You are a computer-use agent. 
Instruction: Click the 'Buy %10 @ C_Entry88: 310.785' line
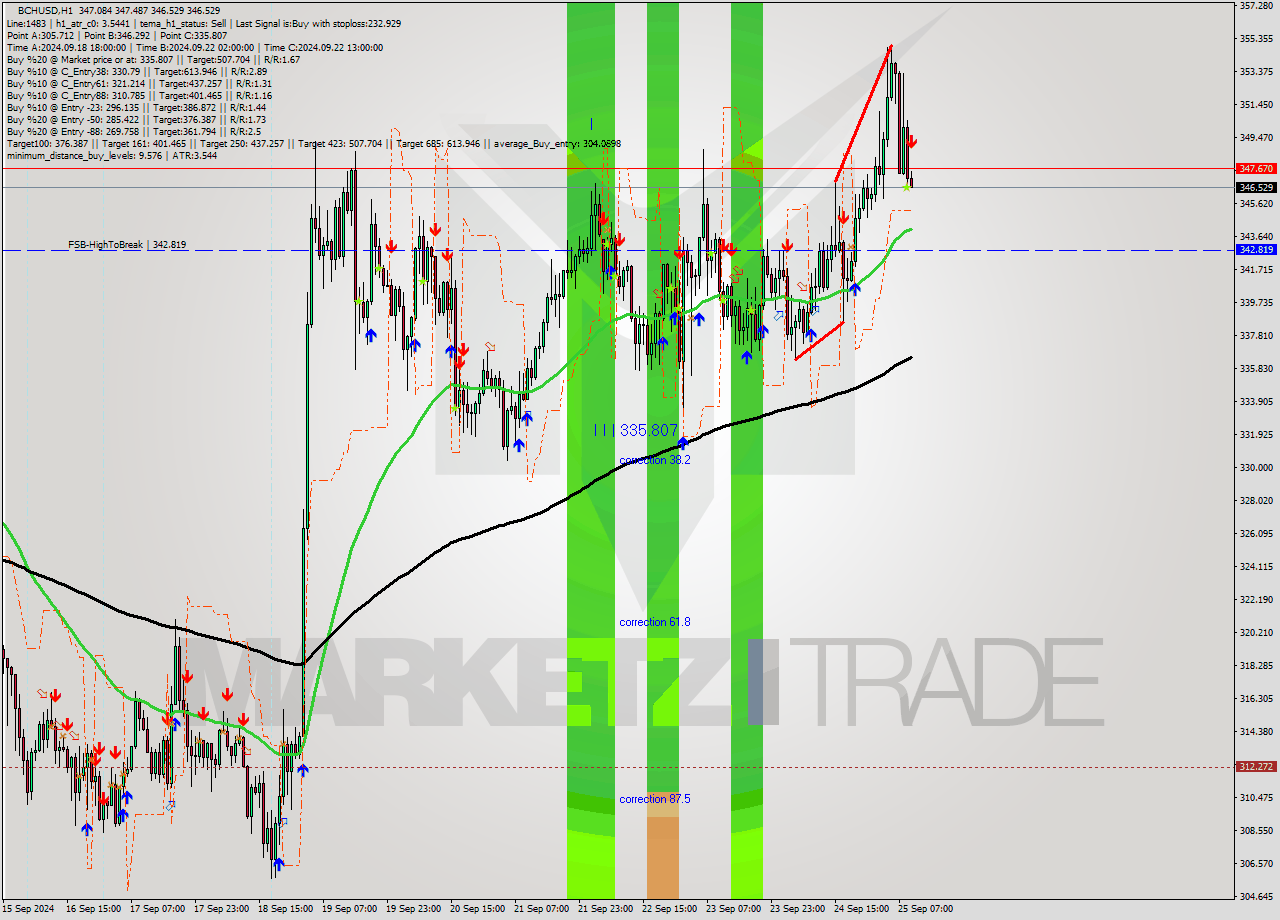[x=139, y=95]
